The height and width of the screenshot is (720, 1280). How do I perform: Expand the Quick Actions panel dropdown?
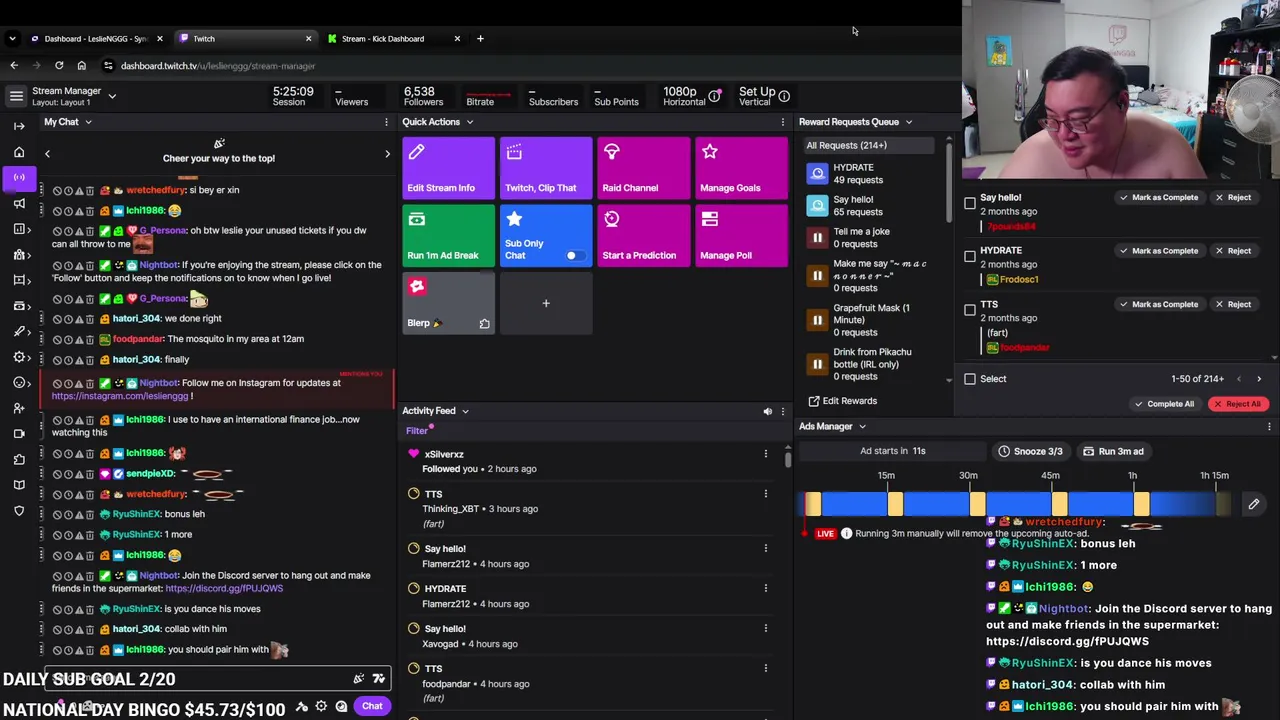tap(469, 122)
